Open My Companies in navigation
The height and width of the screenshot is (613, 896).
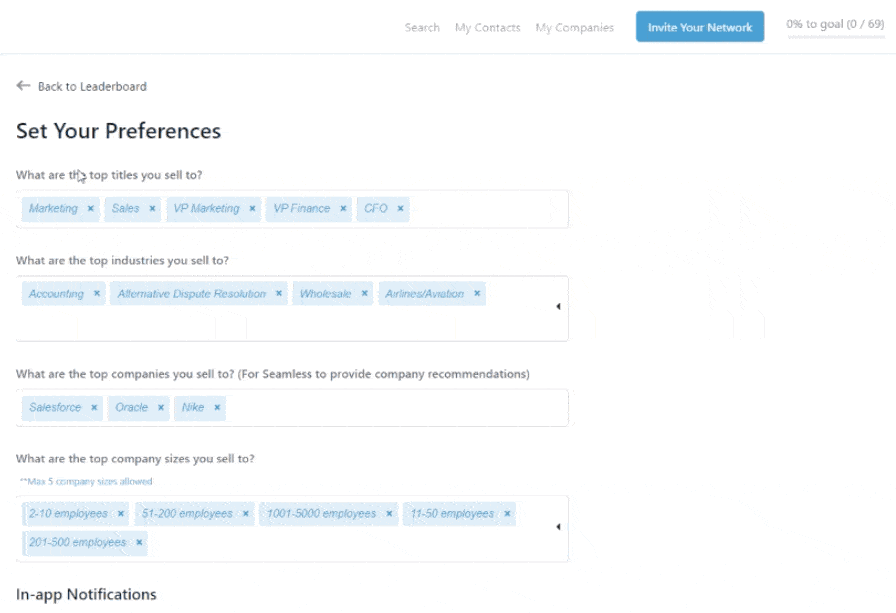(x=574, y=28)
